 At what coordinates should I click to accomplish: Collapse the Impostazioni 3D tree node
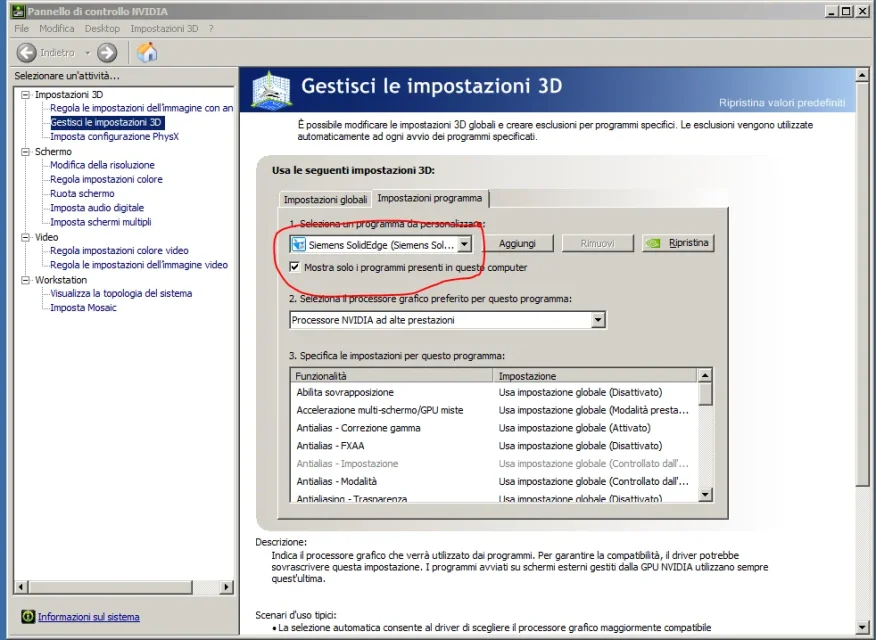pos(26,94)
